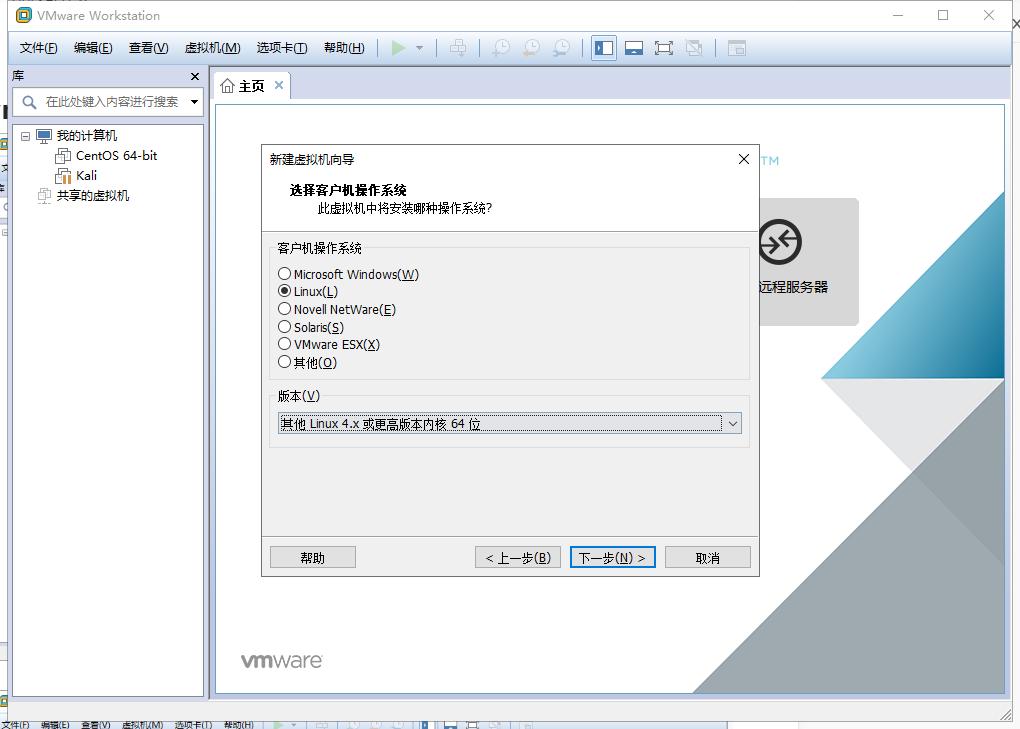This screenshot has height=729, width=1020.
Task: Close the 库 library panel
Action: pos(195,77)
